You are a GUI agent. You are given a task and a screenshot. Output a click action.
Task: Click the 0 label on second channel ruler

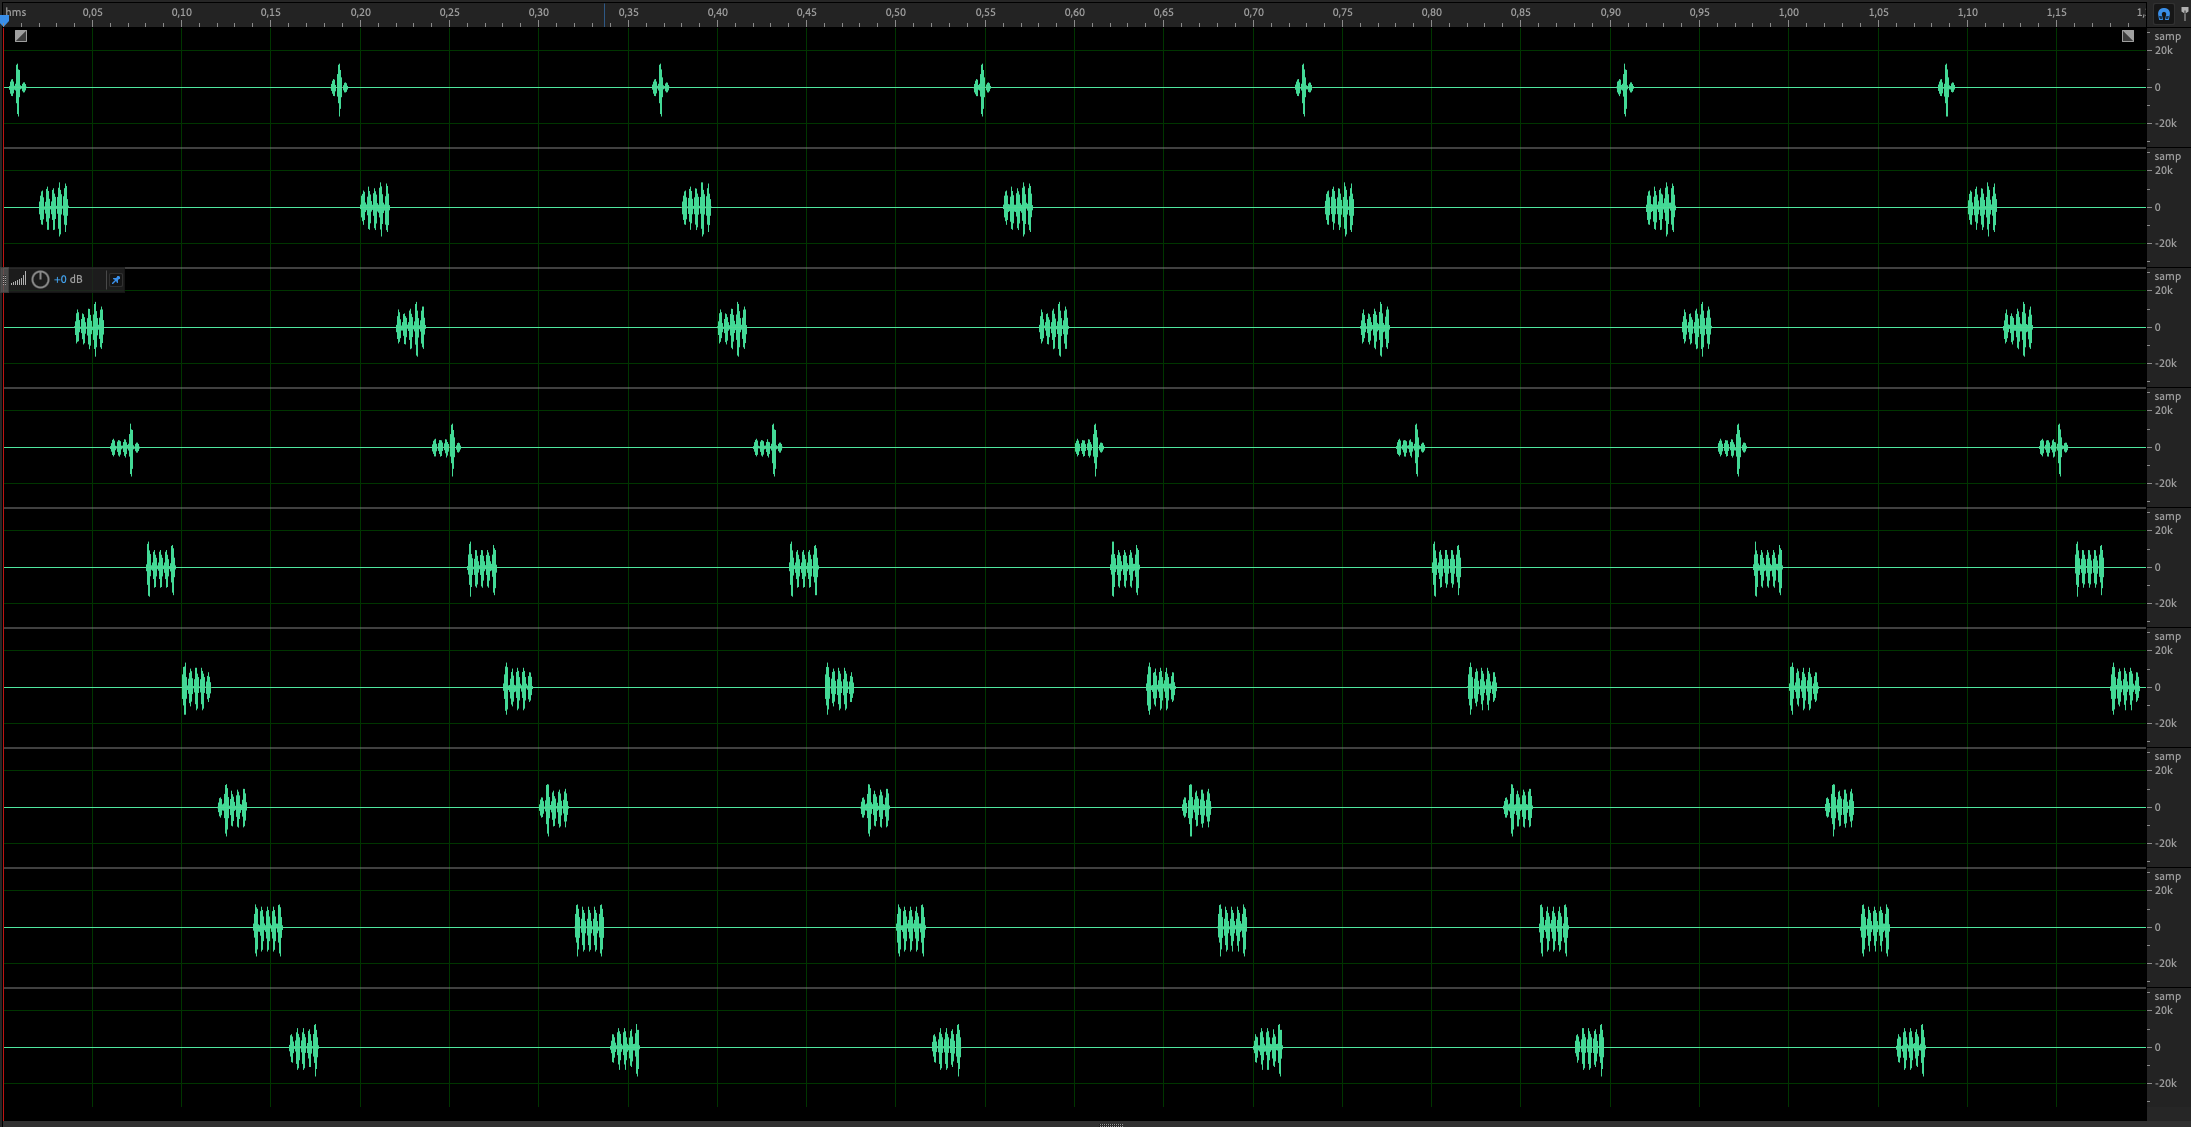2158,207
